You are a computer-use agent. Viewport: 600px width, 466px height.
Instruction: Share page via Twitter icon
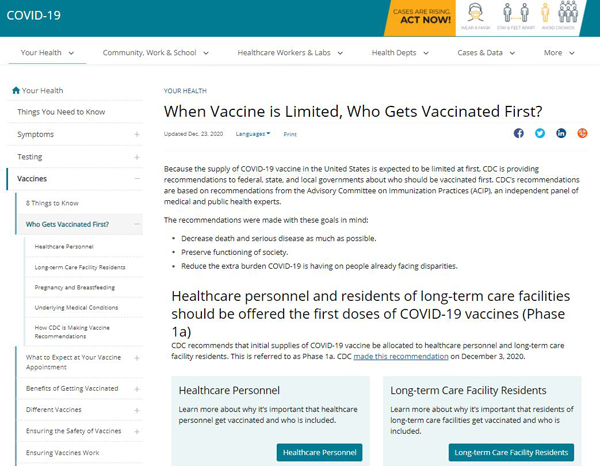[x=540, y=133]
